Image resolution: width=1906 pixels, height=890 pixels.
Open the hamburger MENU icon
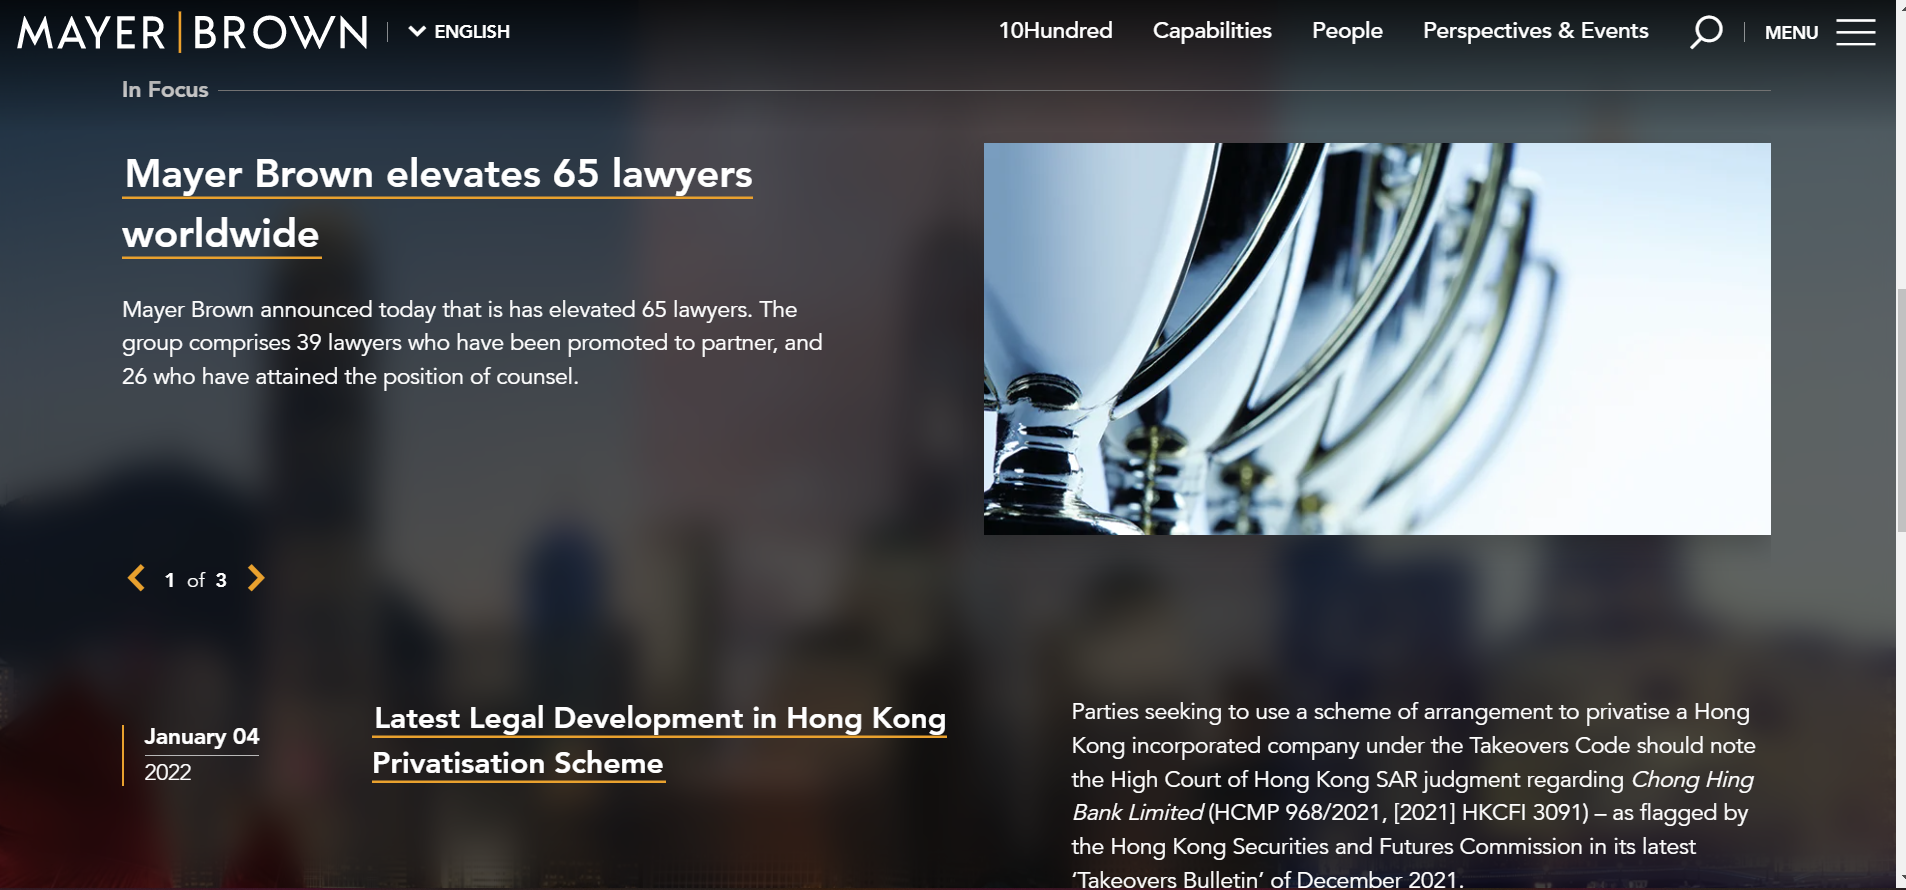point(1855,32)
